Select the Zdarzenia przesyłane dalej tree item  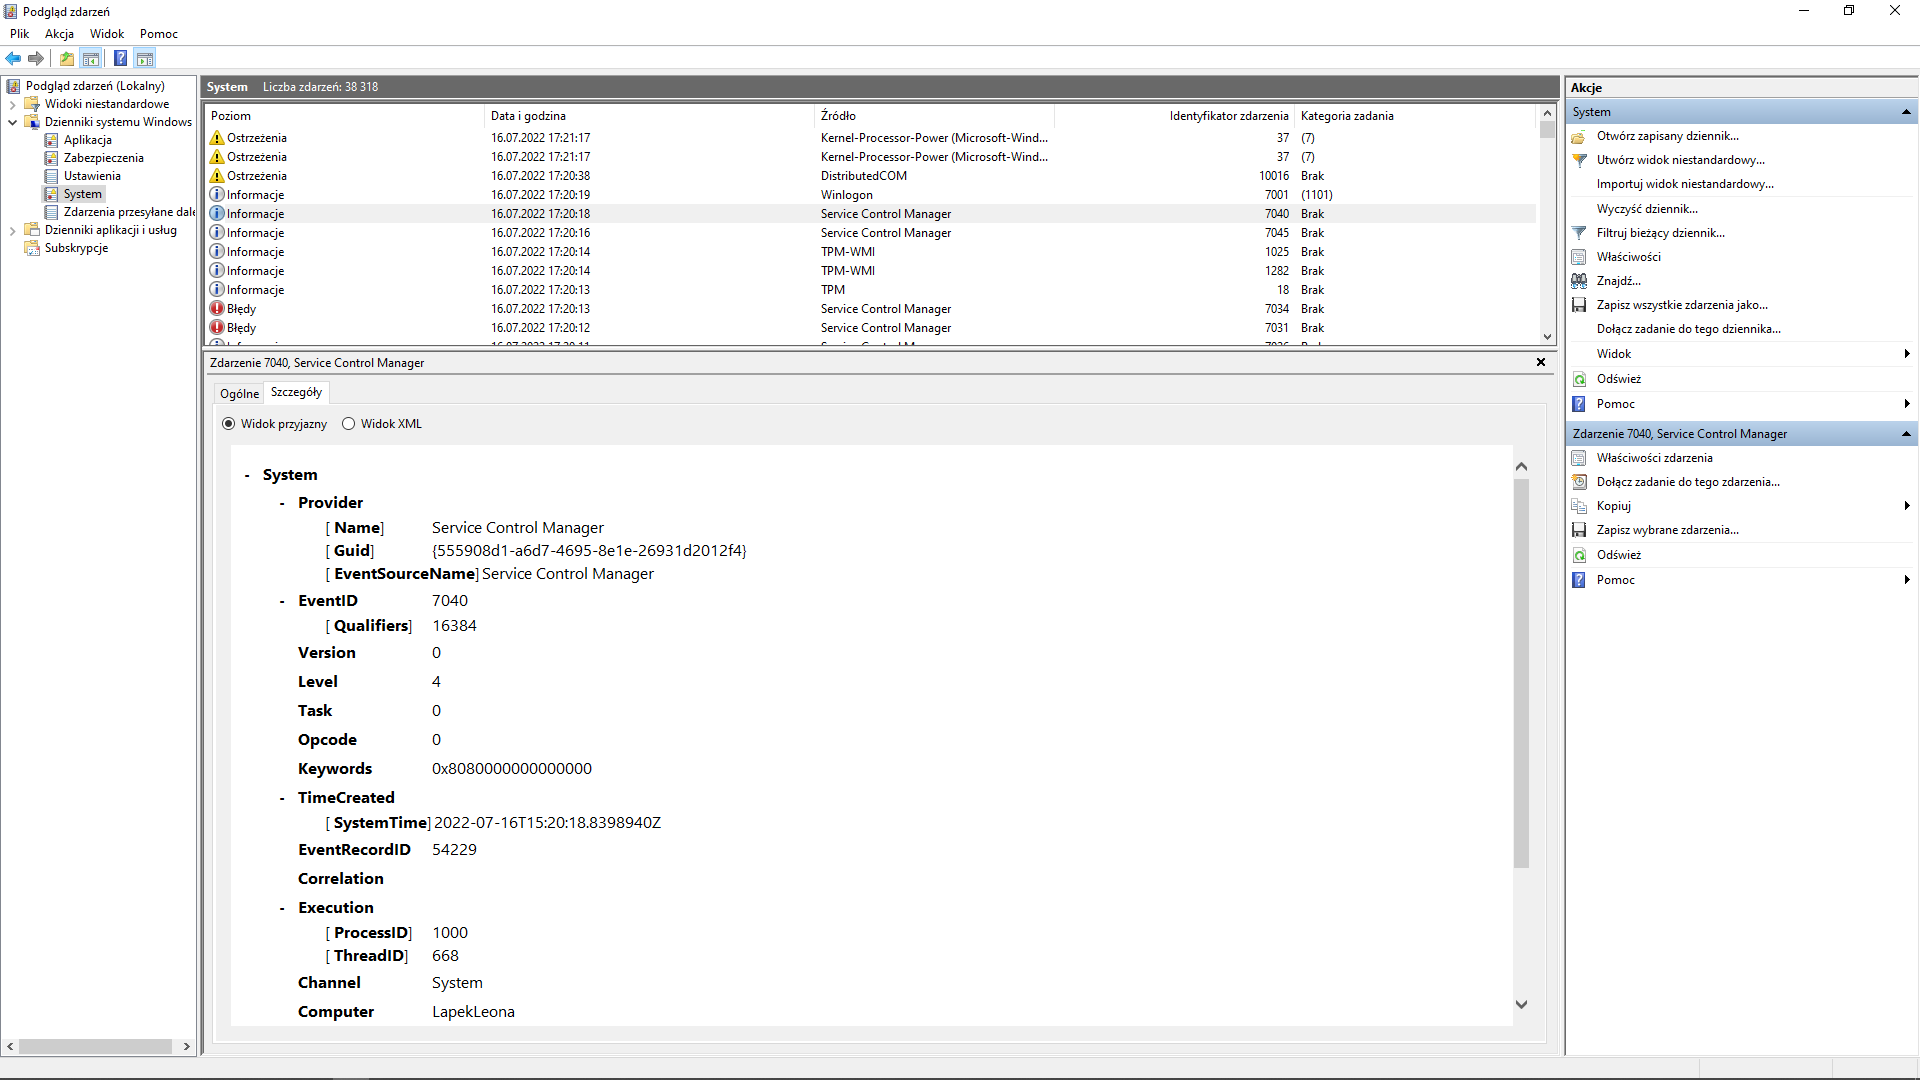click(x=129, y=212)
